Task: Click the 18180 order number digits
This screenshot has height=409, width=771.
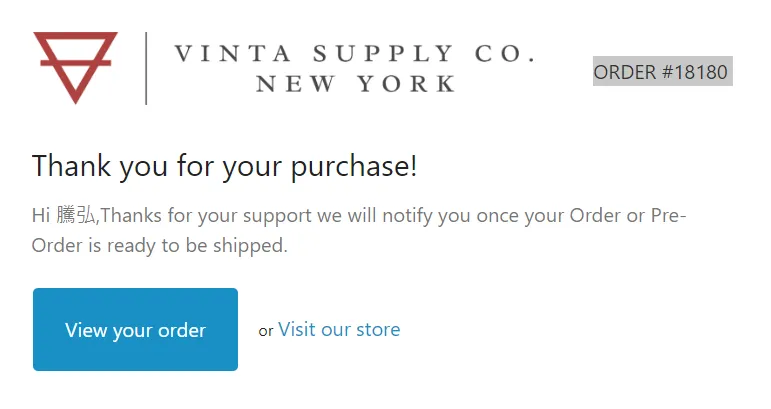Action: pos(701,72)
